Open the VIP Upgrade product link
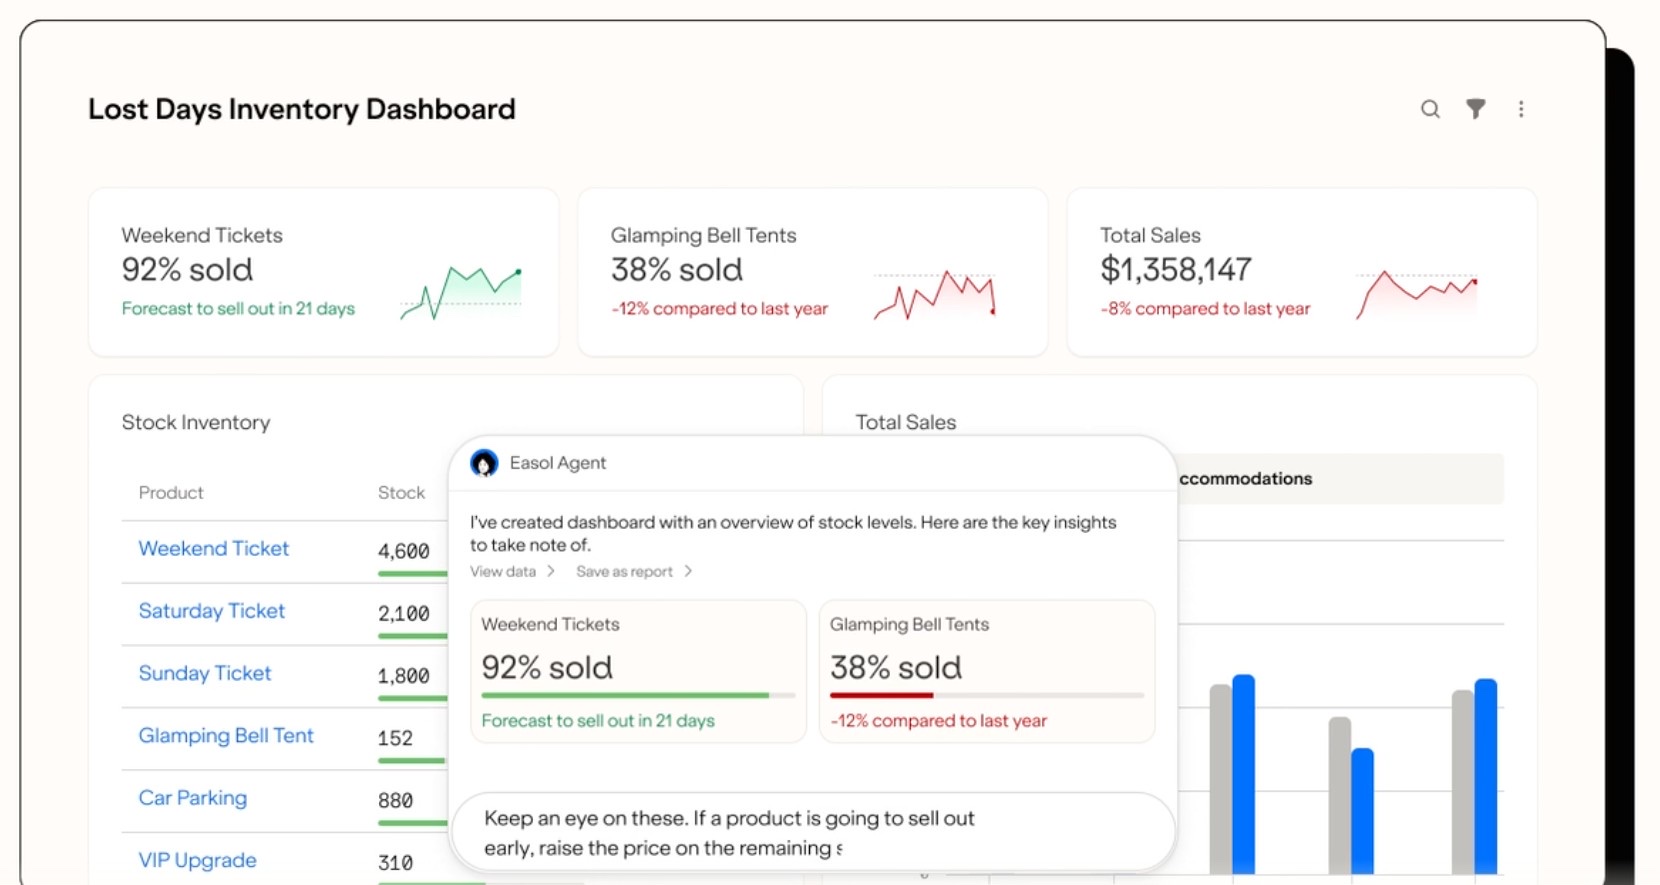Image resolution: width=1660 pixels, height=885 pixels. point(197,860)
